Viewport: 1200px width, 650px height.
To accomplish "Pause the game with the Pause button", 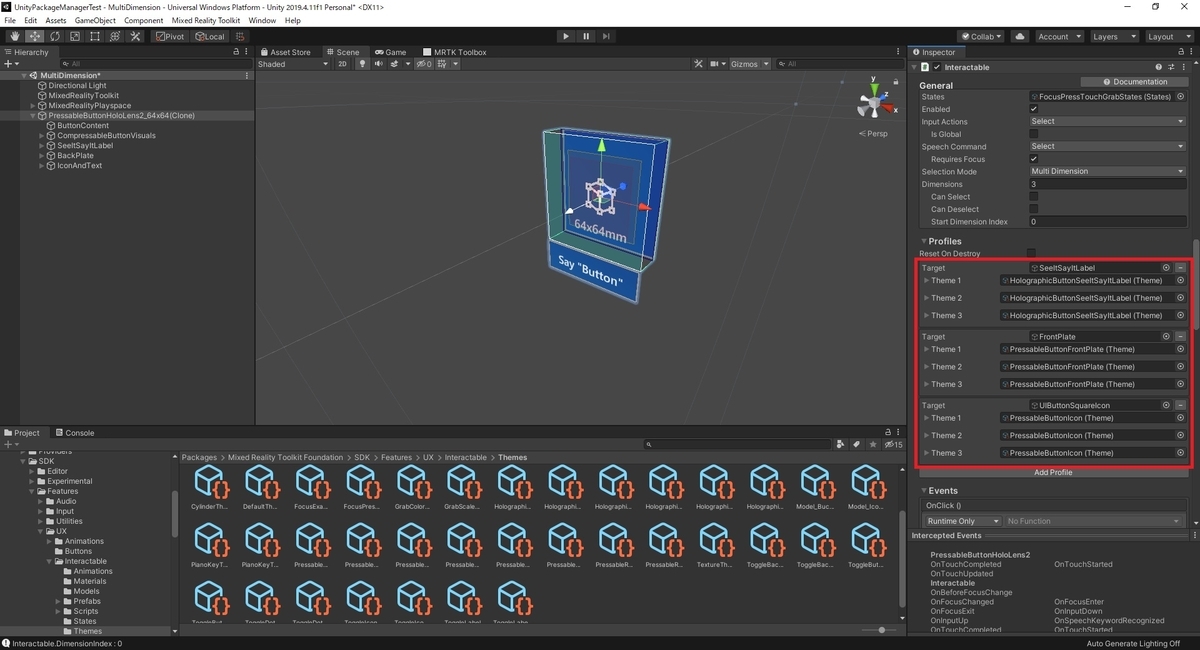I will [586, 36].
